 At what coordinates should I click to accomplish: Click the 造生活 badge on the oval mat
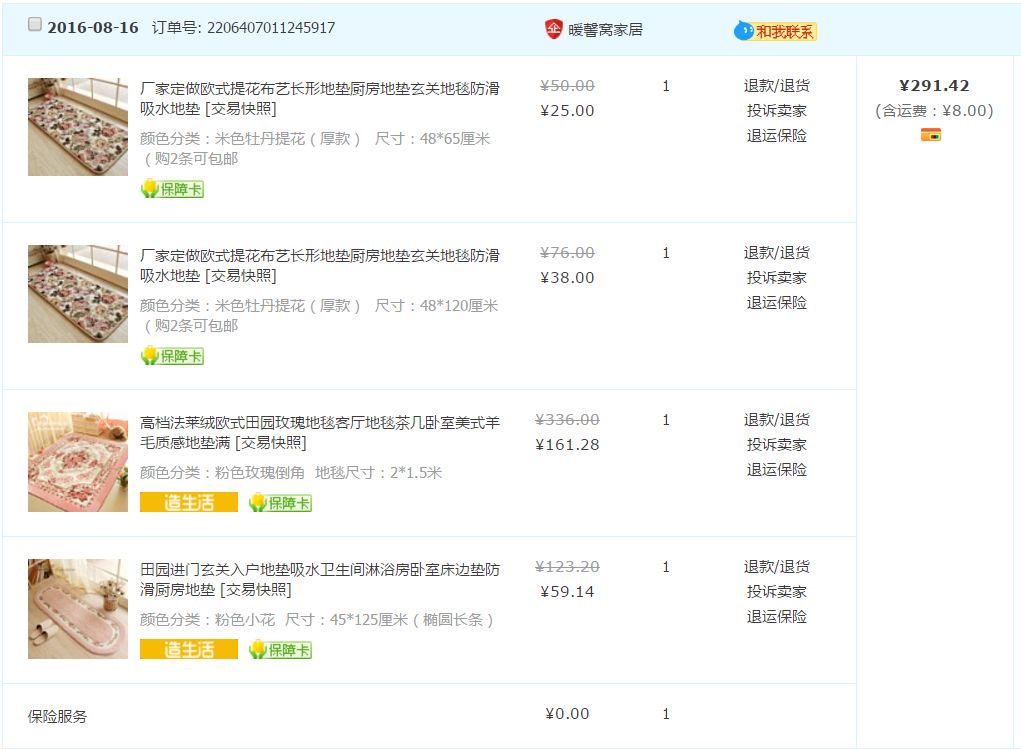(189, 649)
